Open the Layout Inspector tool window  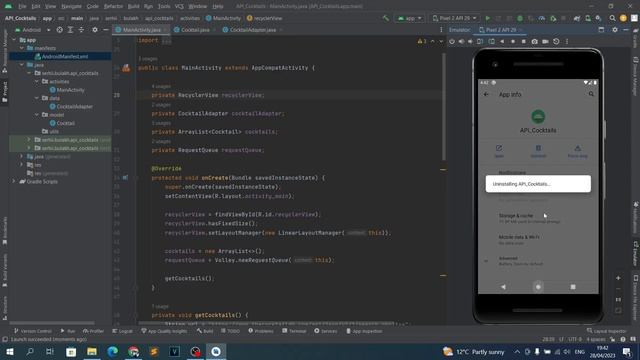[x=607, y=331]
